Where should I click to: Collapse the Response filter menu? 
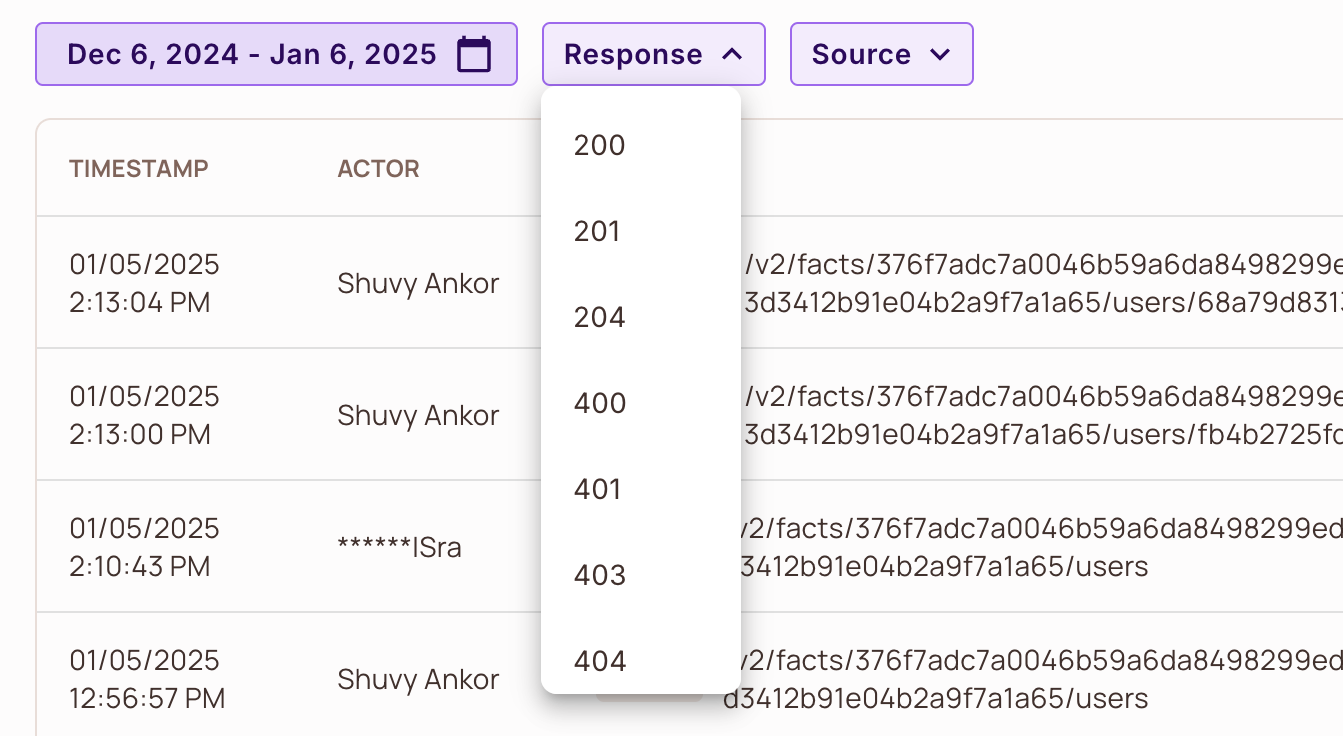pyautogui.click(x=653, y=54)
